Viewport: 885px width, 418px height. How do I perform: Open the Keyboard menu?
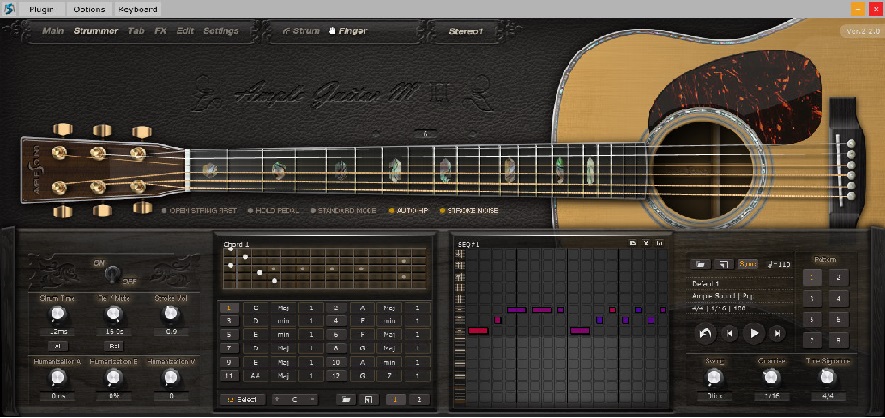pyautogui.click(x=138, y=9)
